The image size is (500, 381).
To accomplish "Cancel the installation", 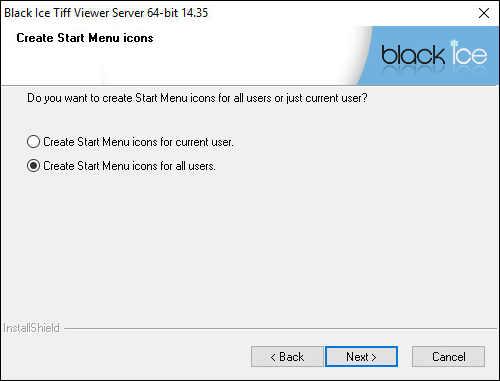I will 448,357.
